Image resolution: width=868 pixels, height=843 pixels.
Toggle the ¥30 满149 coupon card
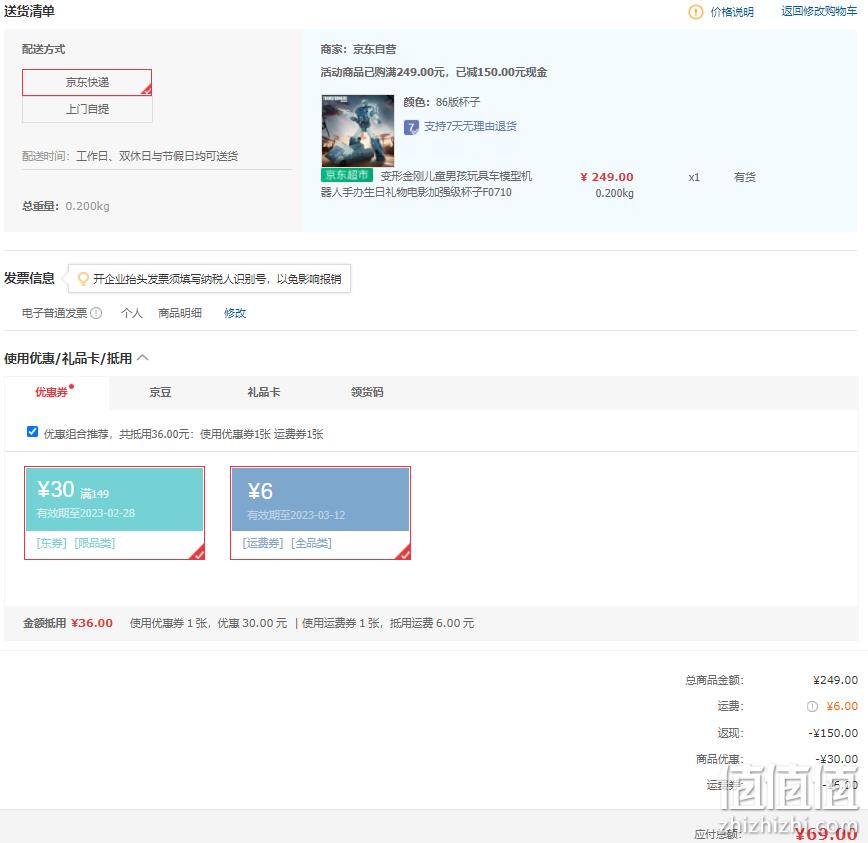coord(115,513)
